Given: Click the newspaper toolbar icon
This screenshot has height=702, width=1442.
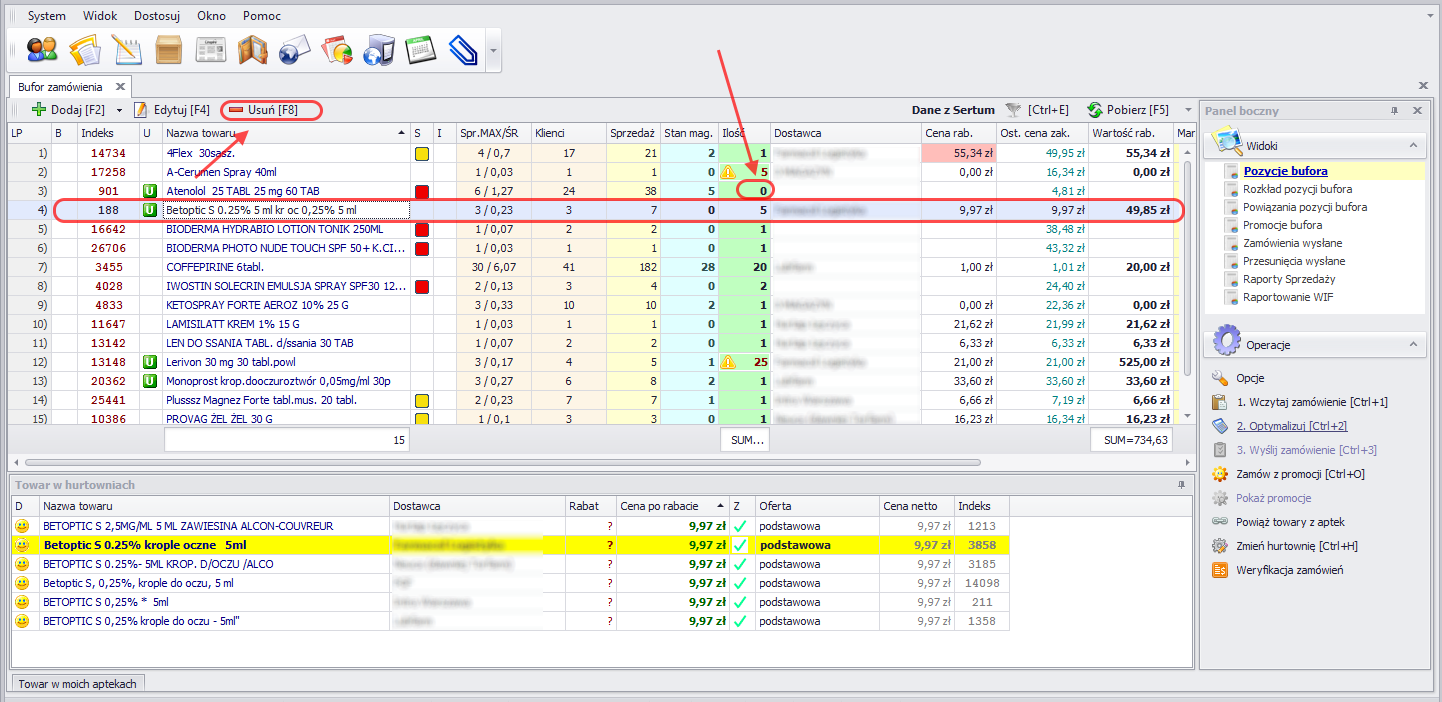Looking at the screenshot, I should (211, 49).
